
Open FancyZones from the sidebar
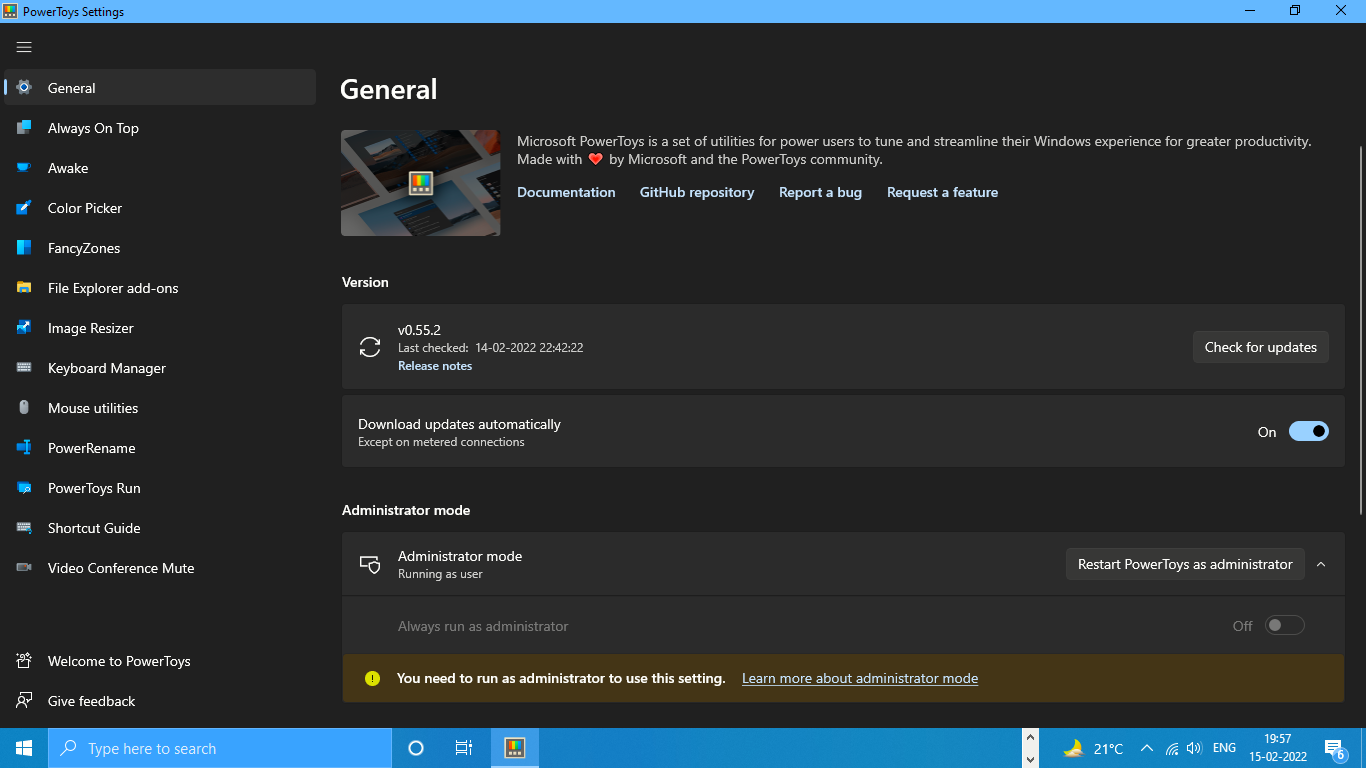coord(23,248)
